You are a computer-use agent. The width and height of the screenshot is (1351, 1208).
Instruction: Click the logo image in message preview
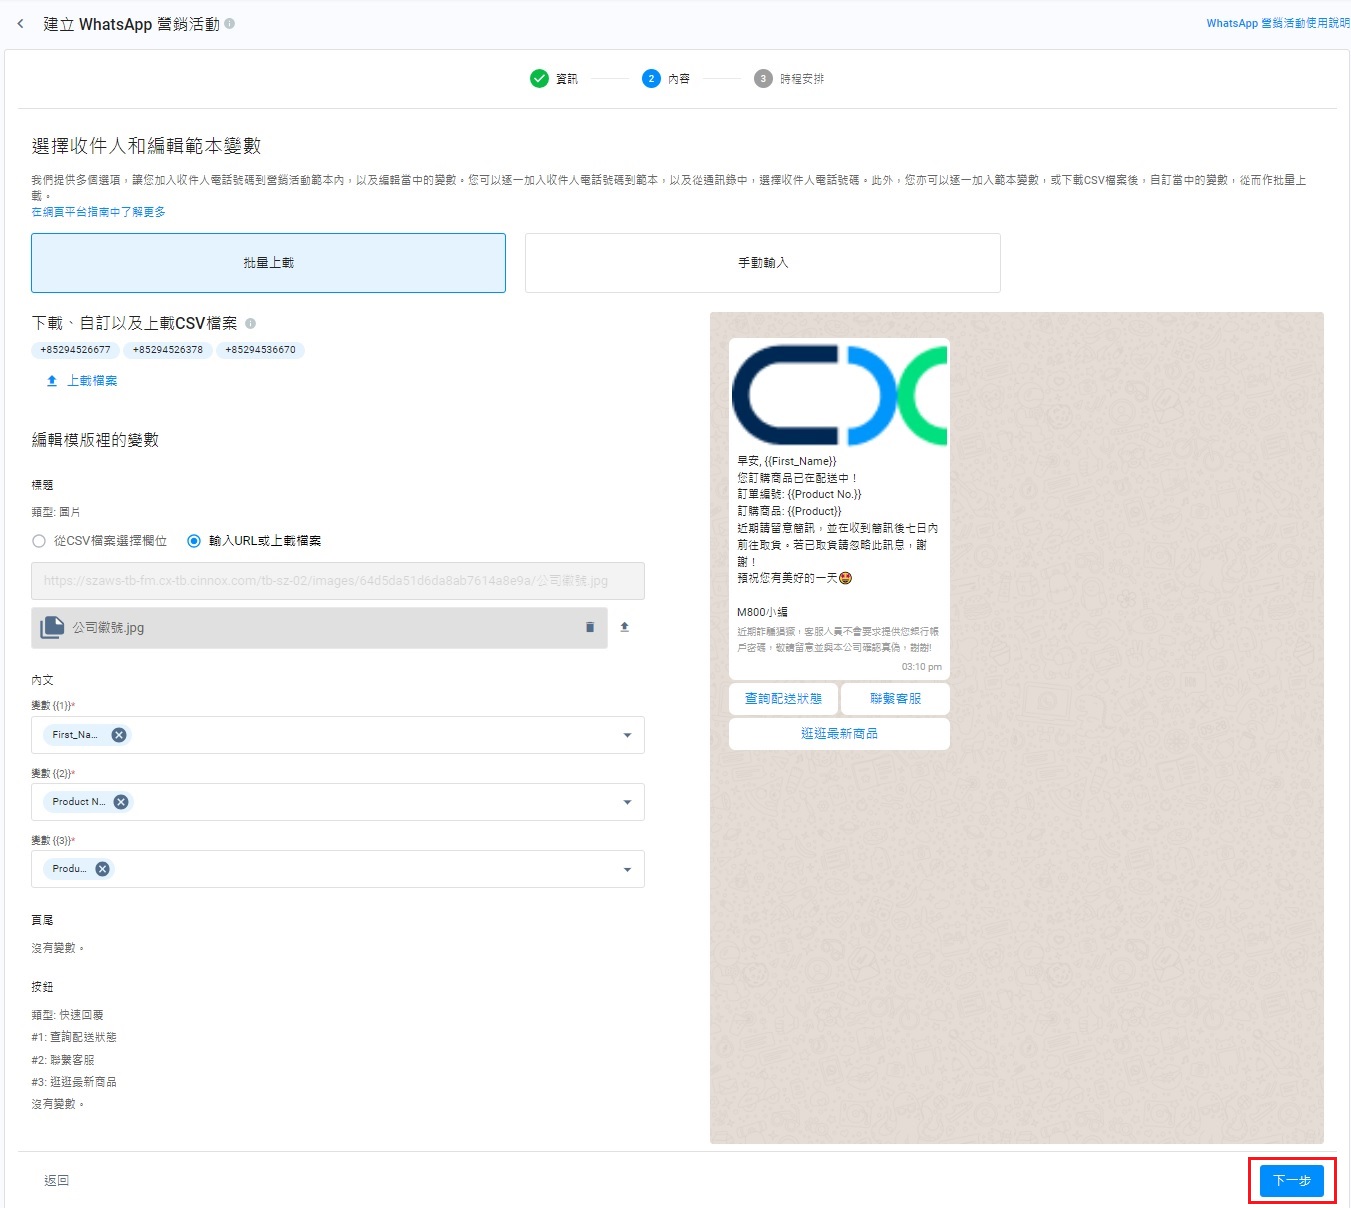[839, 395]
